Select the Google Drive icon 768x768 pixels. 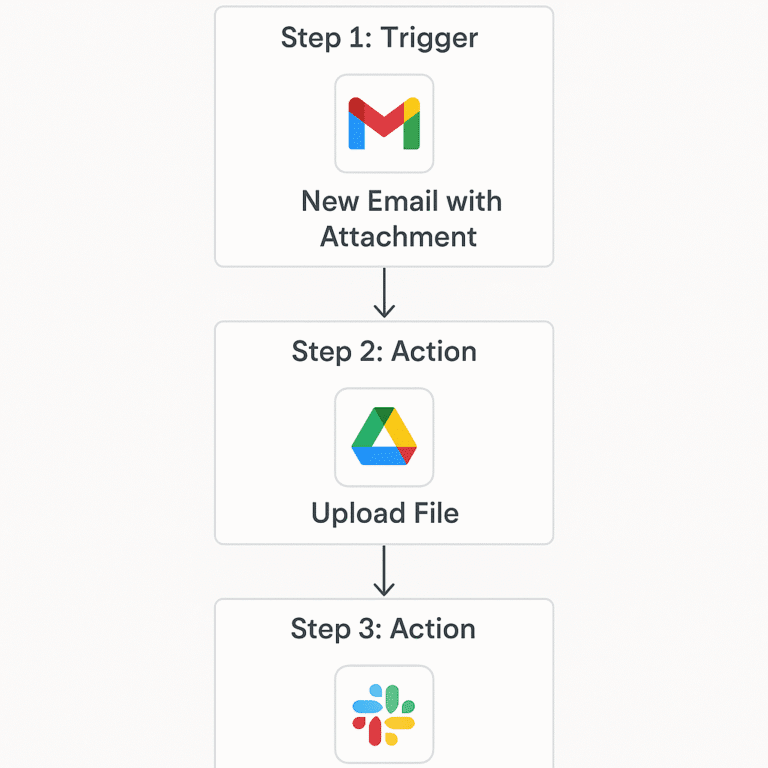tap(384, 437)
